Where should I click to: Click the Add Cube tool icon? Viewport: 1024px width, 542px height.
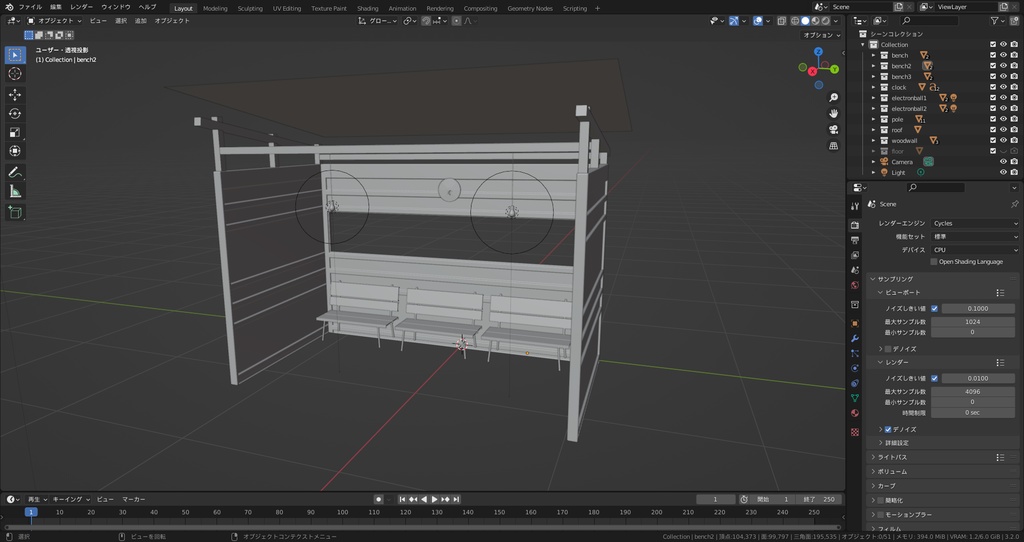pos(15,212)
